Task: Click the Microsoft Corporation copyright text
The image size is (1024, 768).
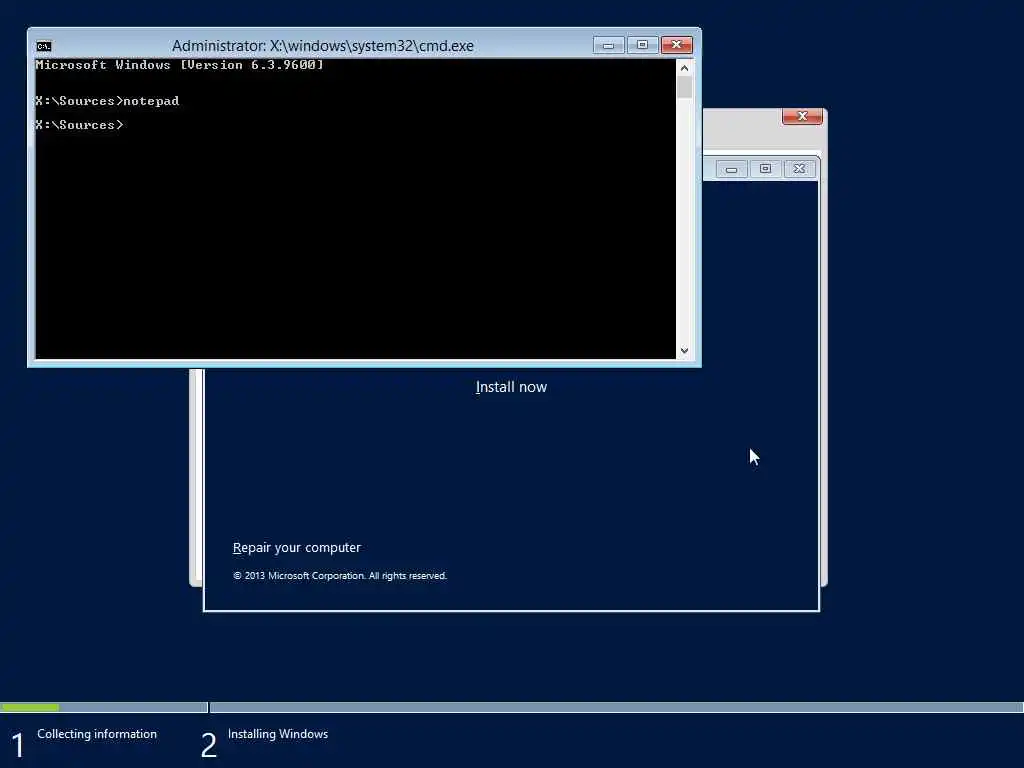Action: click(x=340, y=576)
